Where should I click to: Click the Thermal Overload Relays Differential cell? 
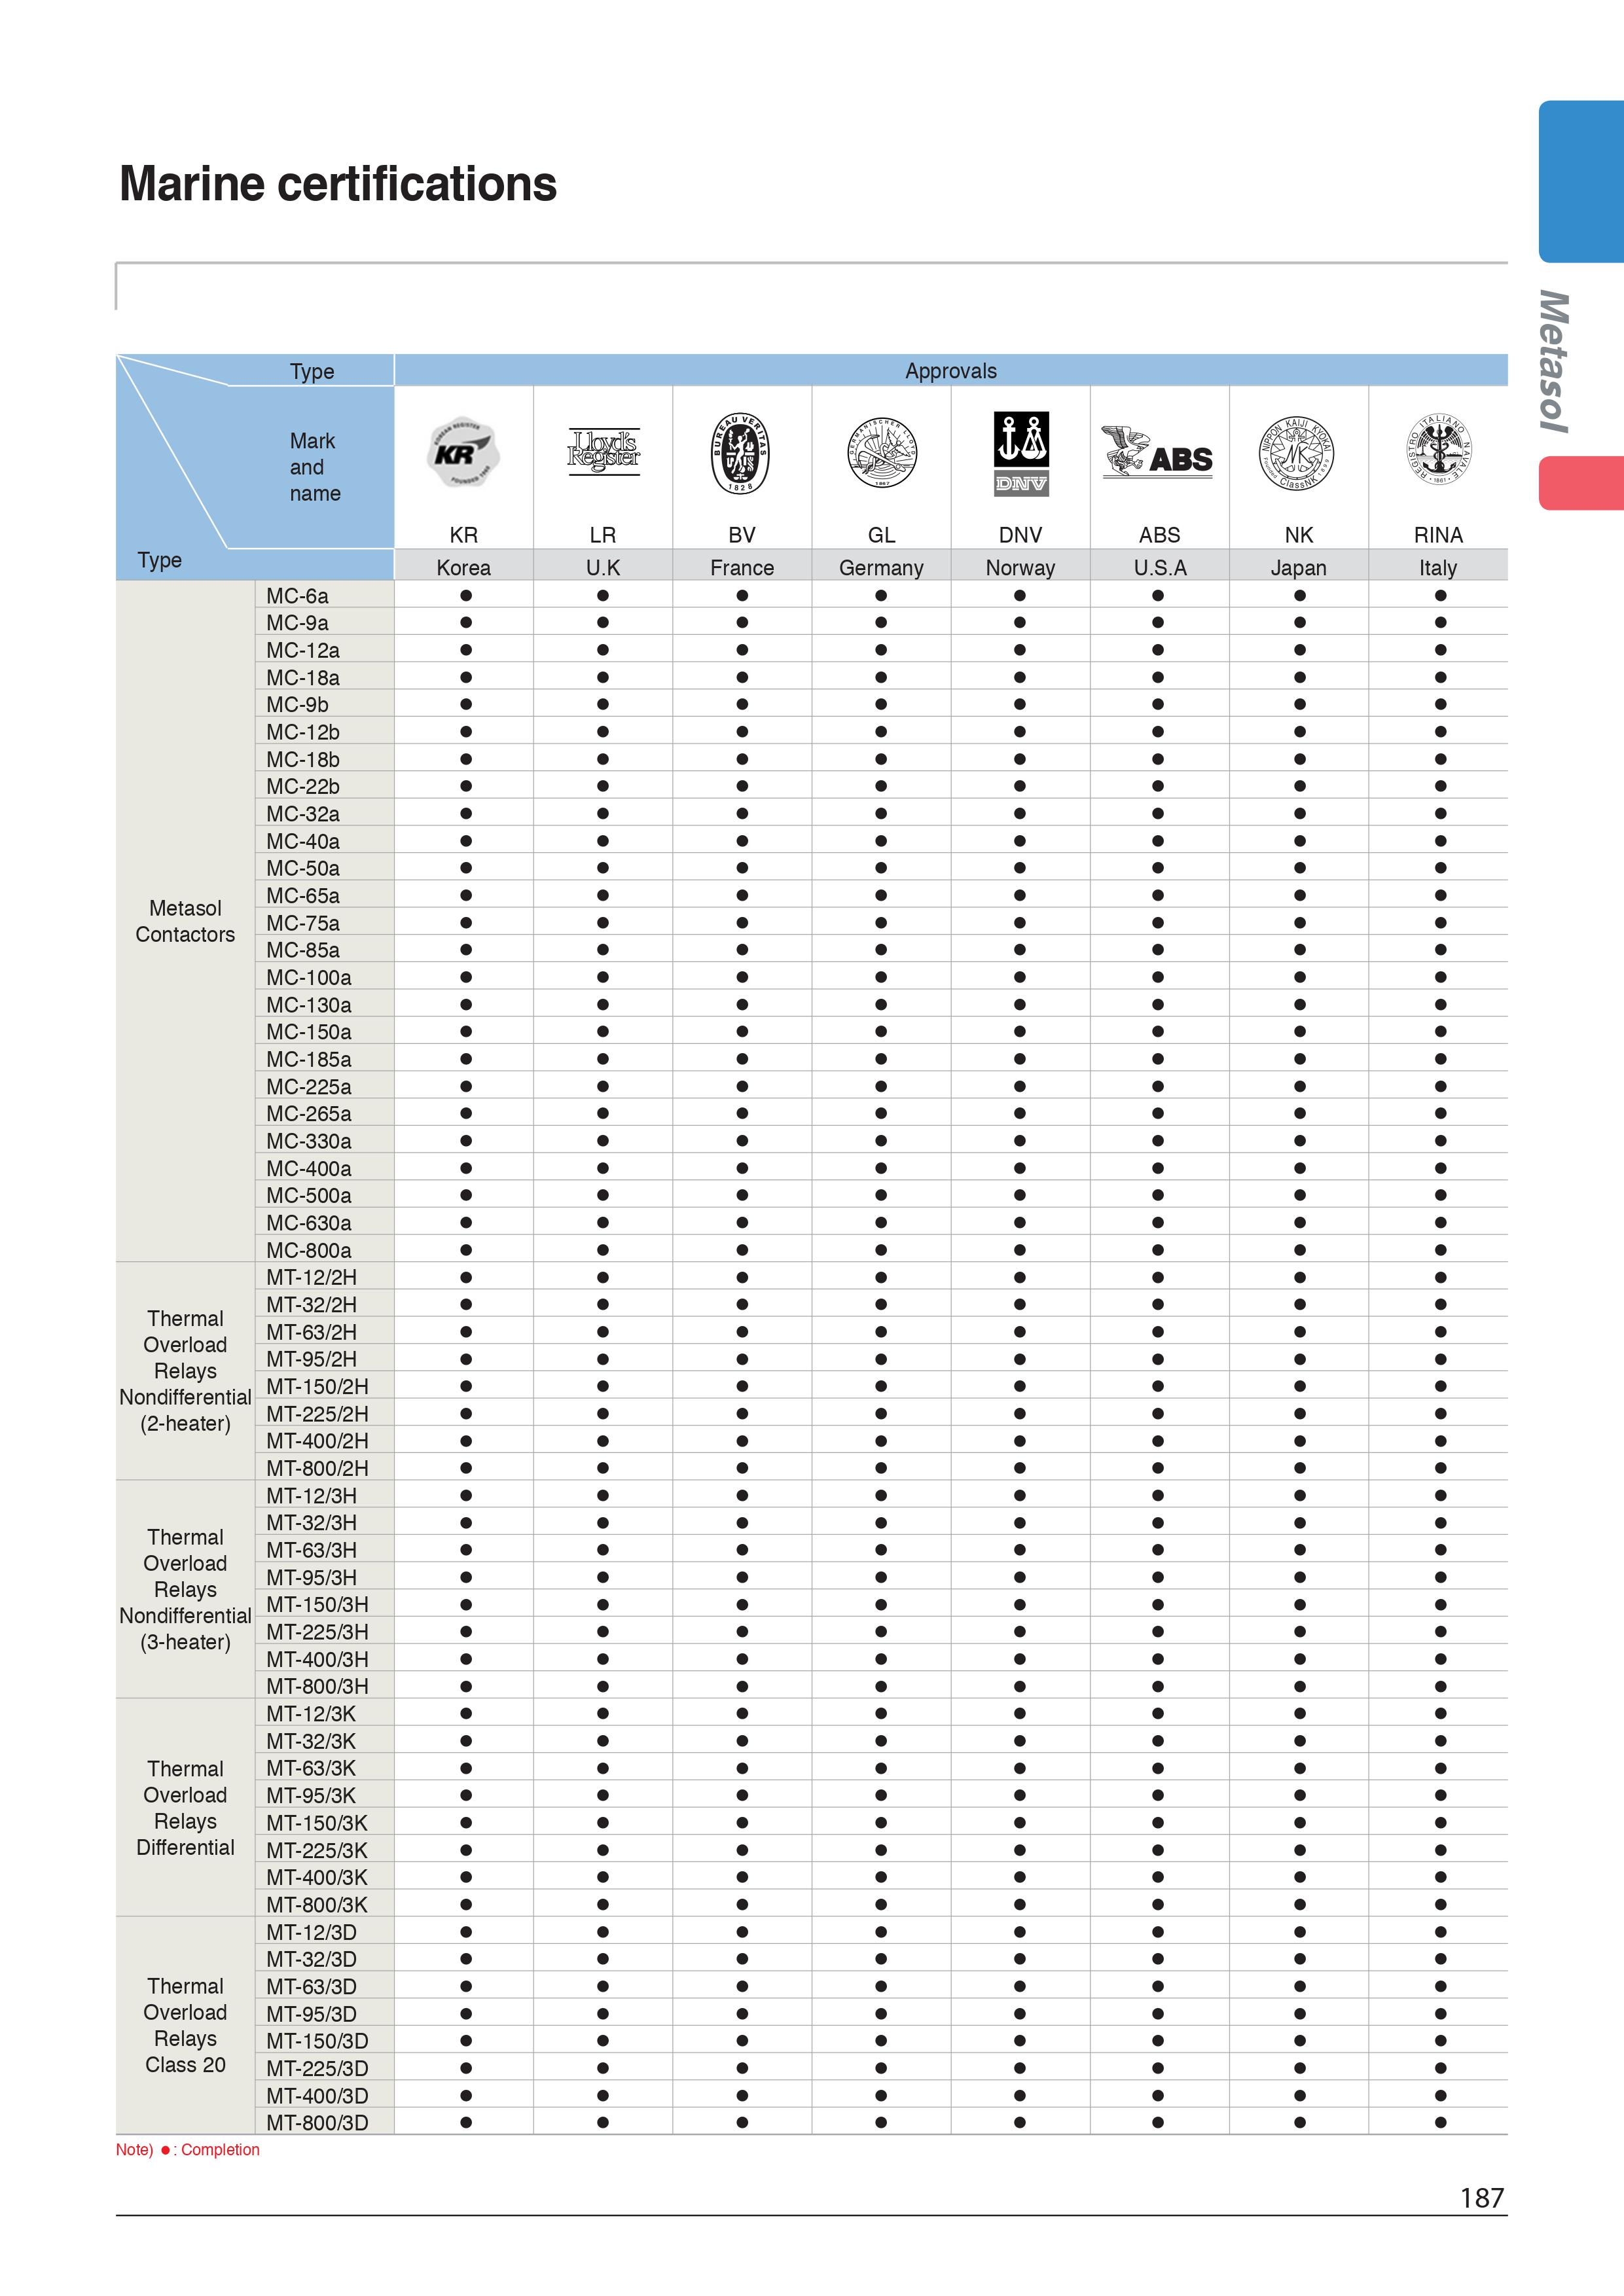tap(185, 1807)
